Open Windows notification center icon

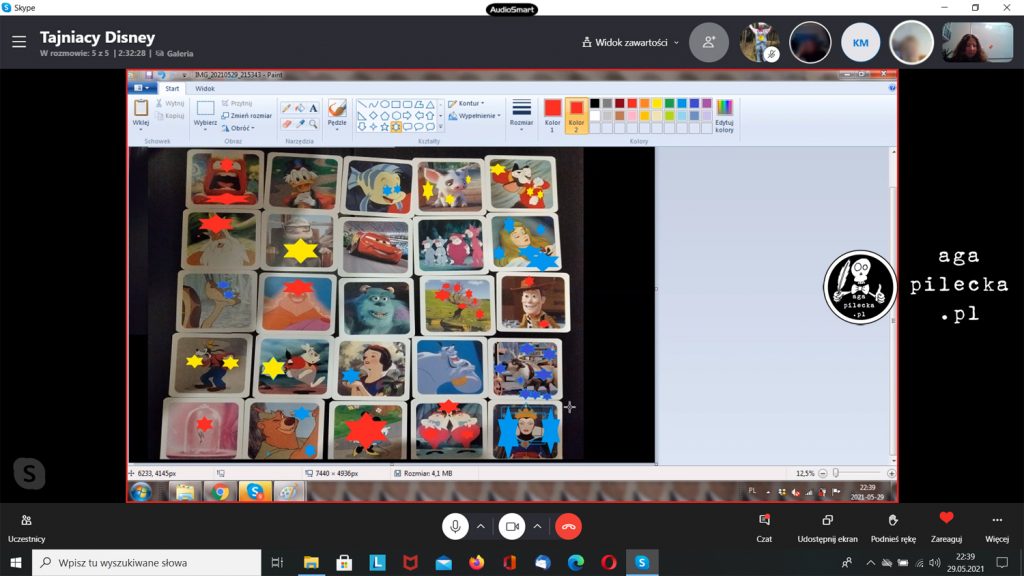[1002, 562]
